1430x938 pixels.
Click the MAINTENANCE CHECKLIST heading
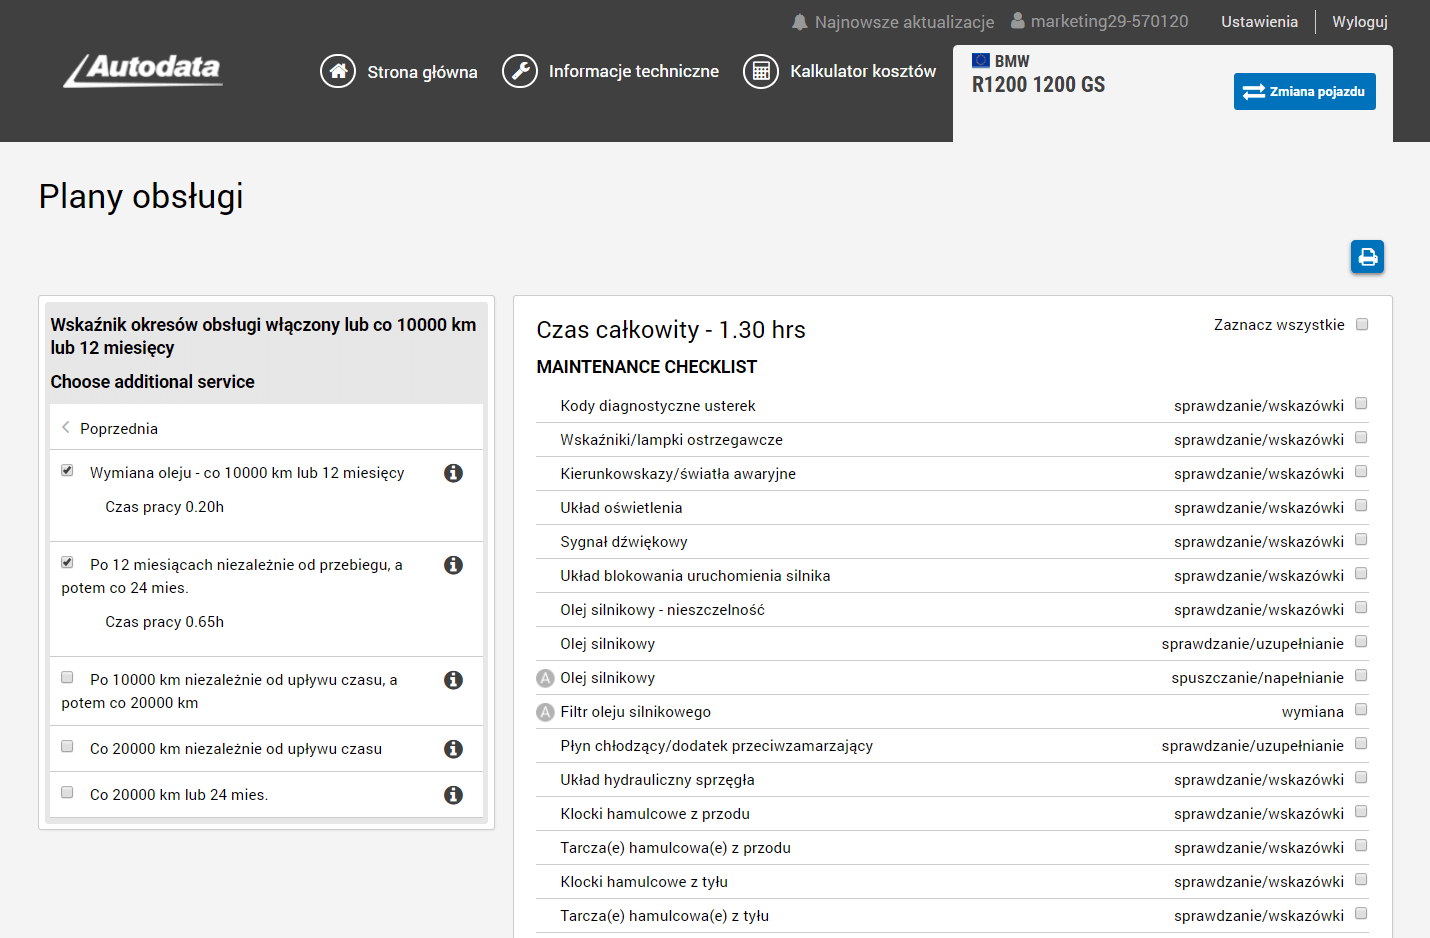[x=647, y=367]
